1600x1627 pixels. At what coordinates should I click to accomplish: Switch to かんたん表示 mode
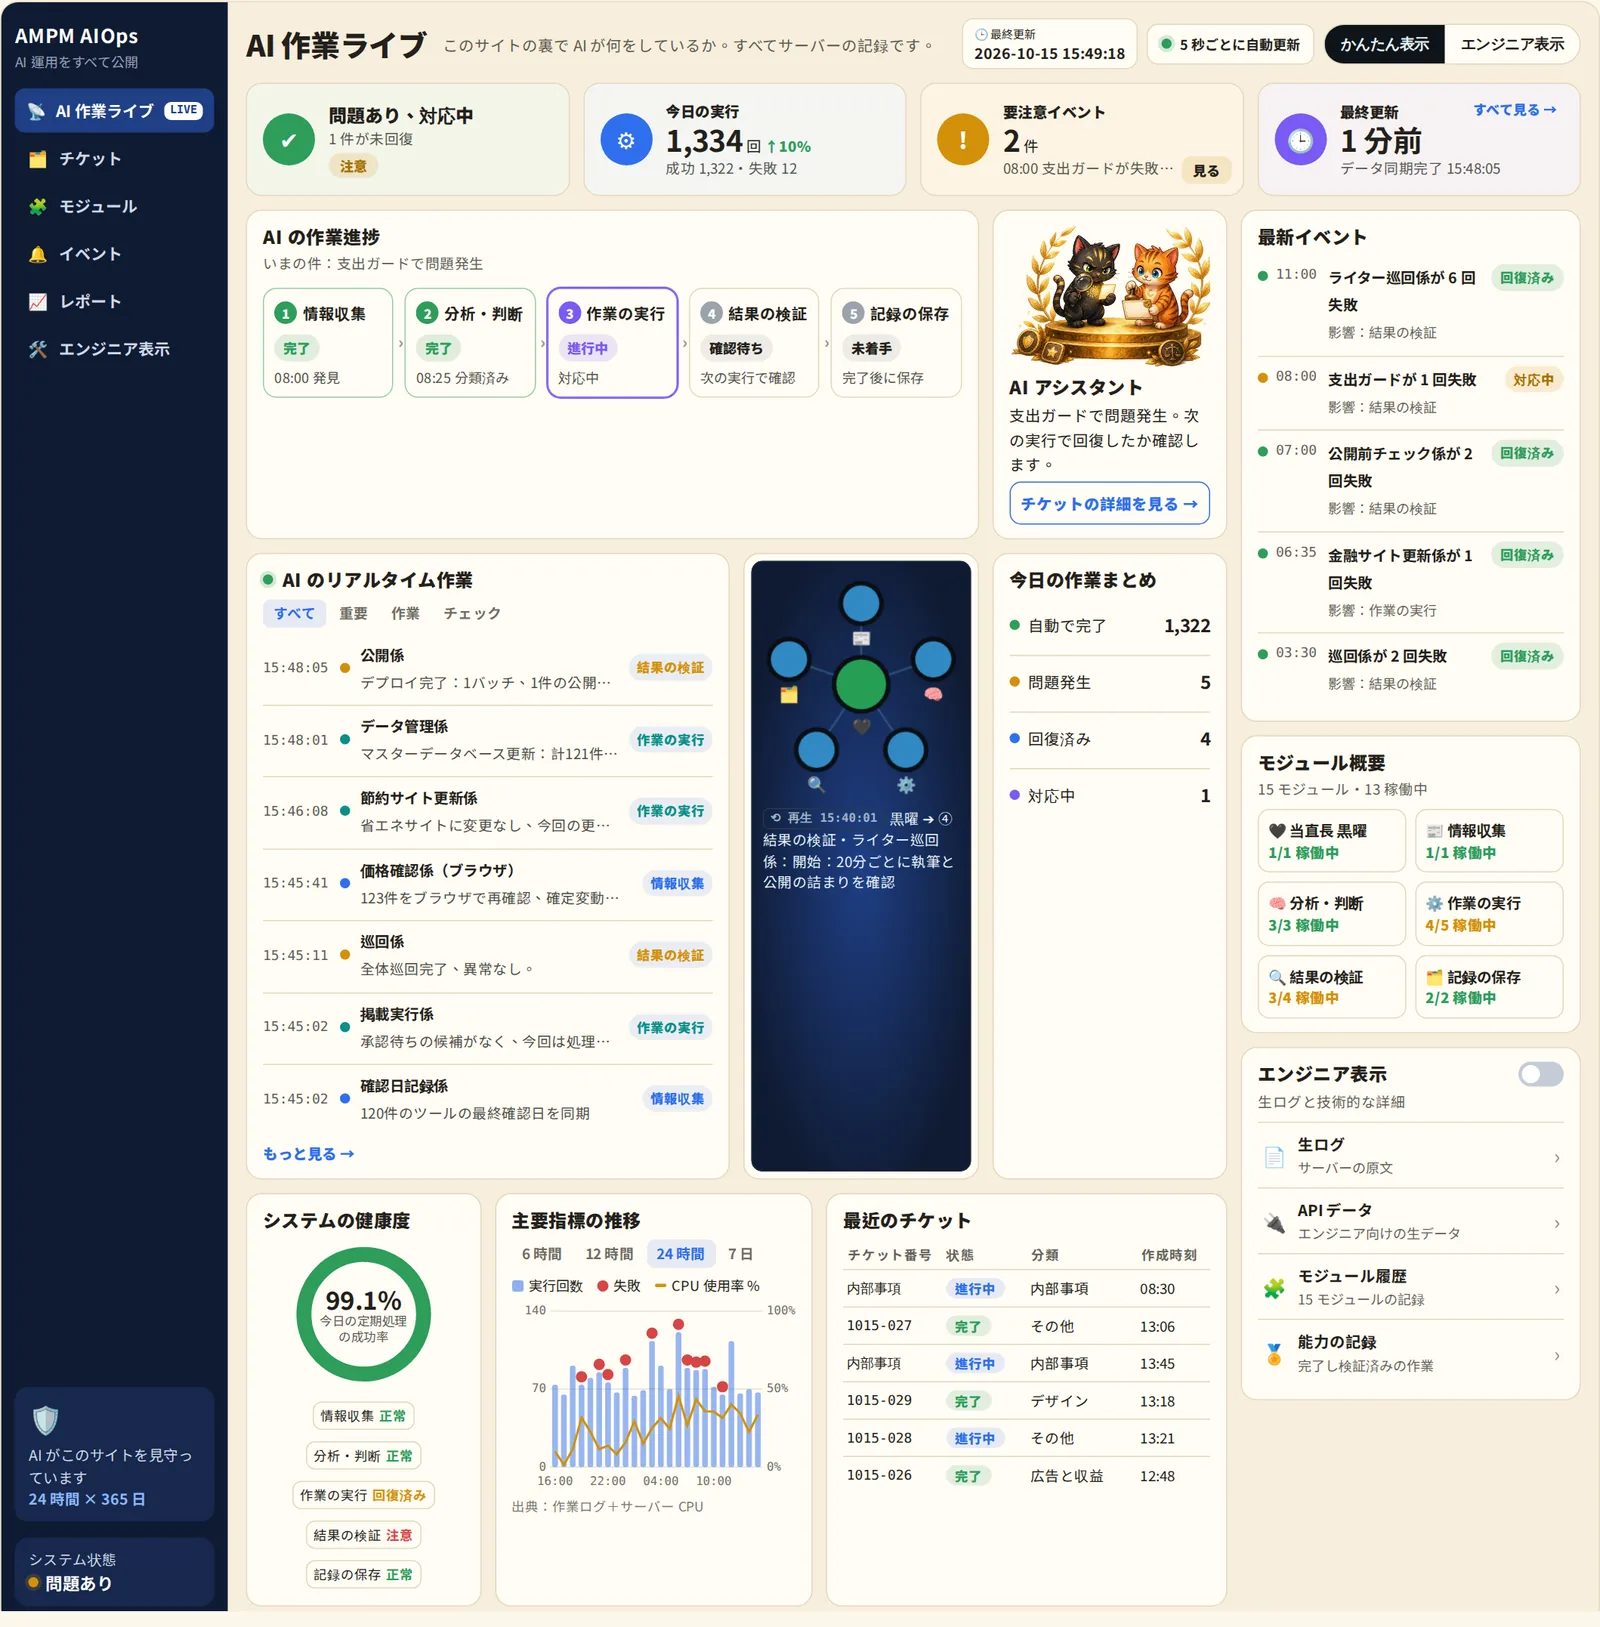1385,44
